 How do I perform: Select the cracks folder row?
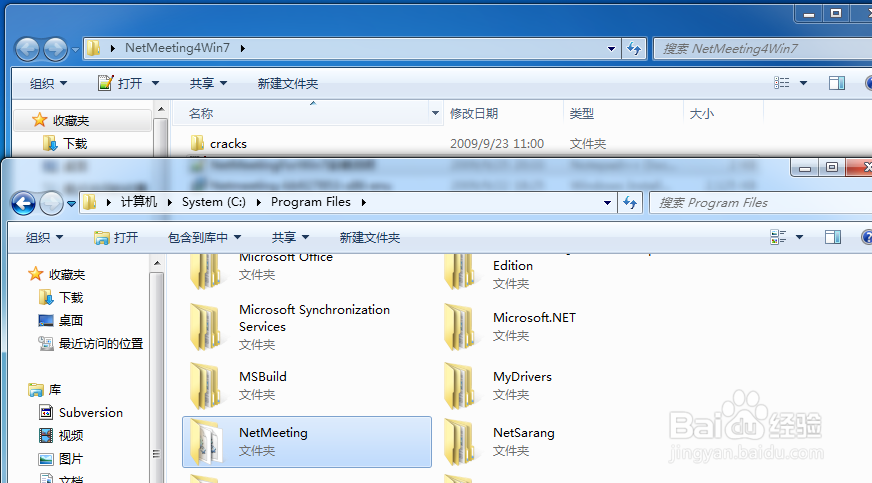tap(467, 143)
